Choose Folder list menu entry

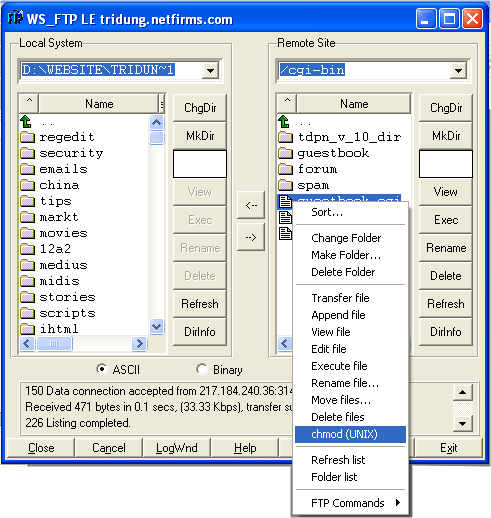click(x=351, y=477)
